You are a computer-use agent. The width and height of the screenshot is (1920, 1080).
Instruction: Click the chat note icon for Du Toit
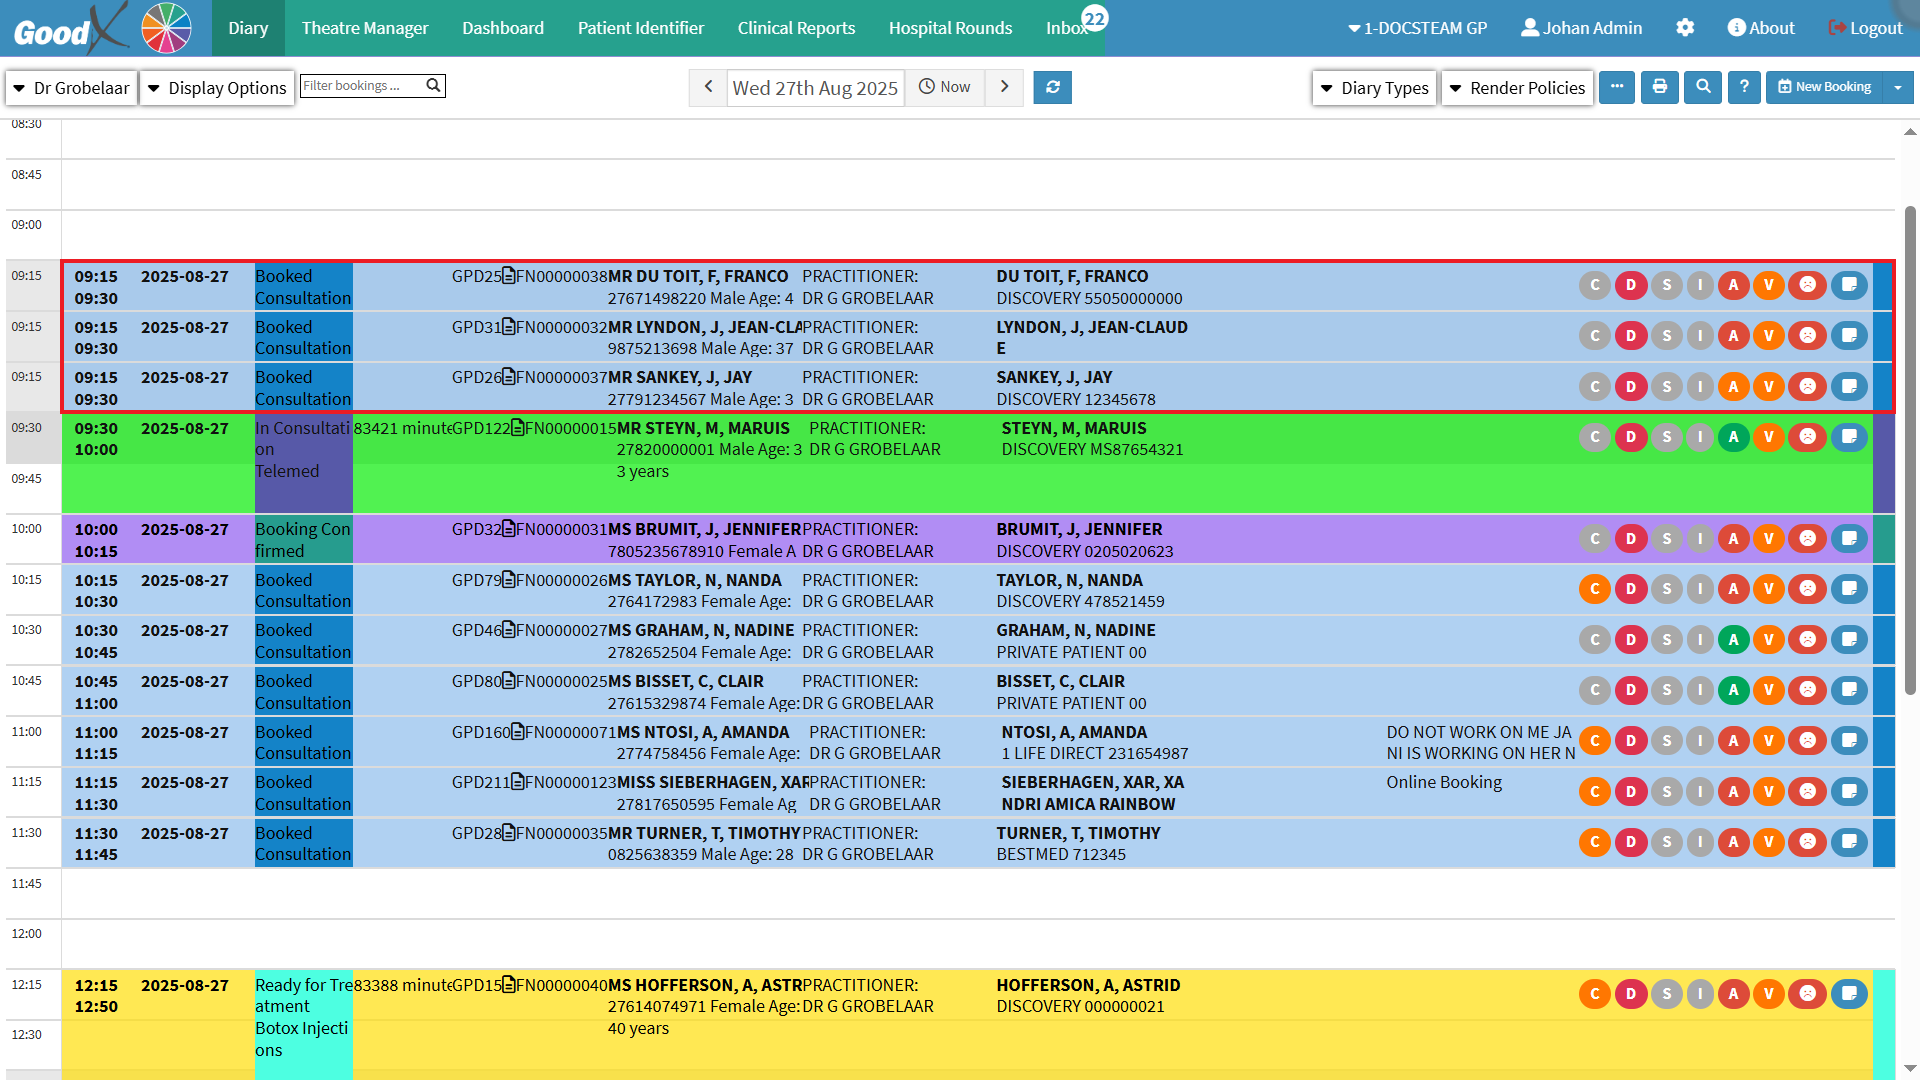(1849, 285)
